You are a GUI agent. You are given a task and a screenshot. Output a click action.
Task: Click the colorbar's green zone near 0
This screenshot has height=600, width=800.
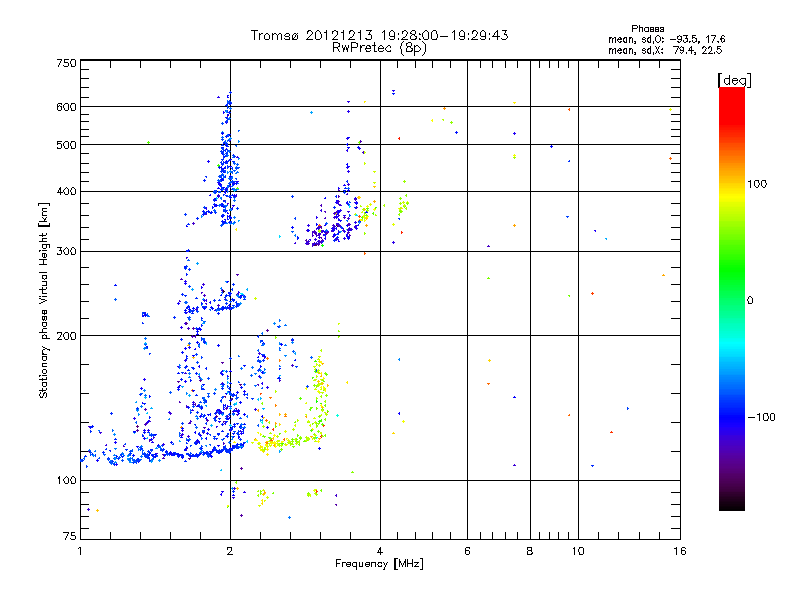tap(732, 286)
